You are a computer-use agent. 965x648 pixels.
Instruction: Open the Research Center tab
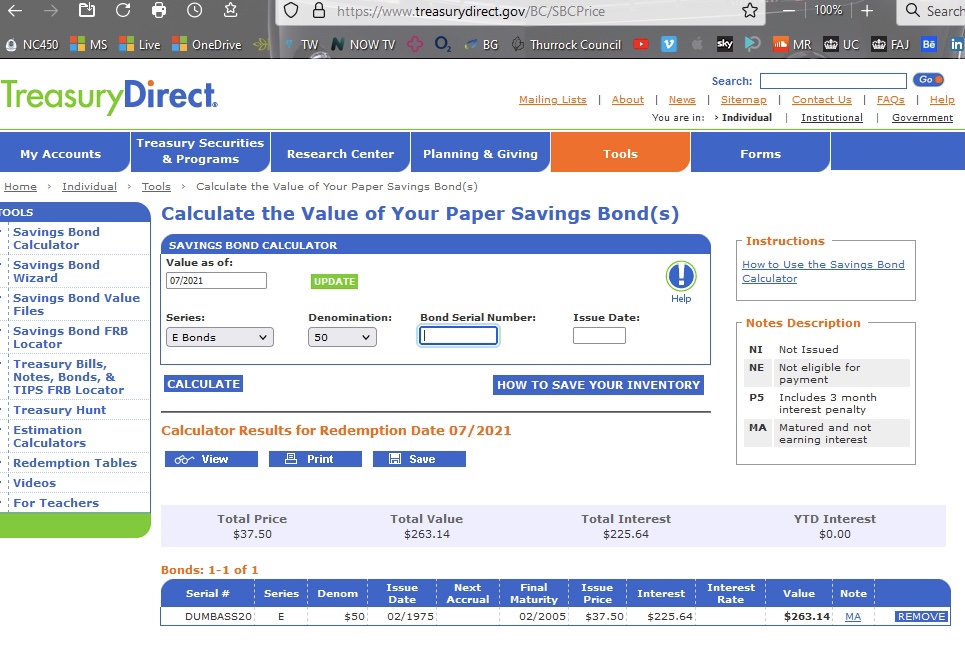point(340,154)
